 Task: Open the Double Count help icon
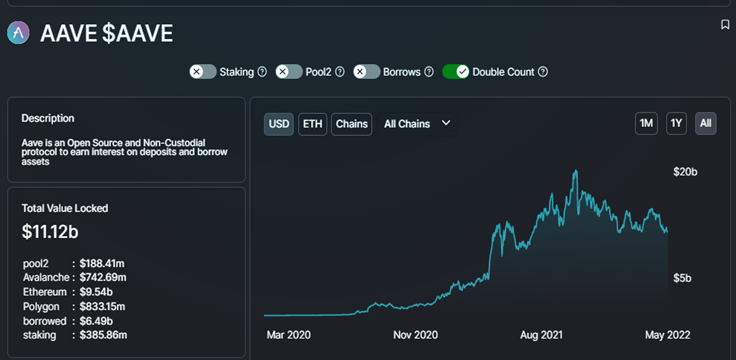[543, 72]
